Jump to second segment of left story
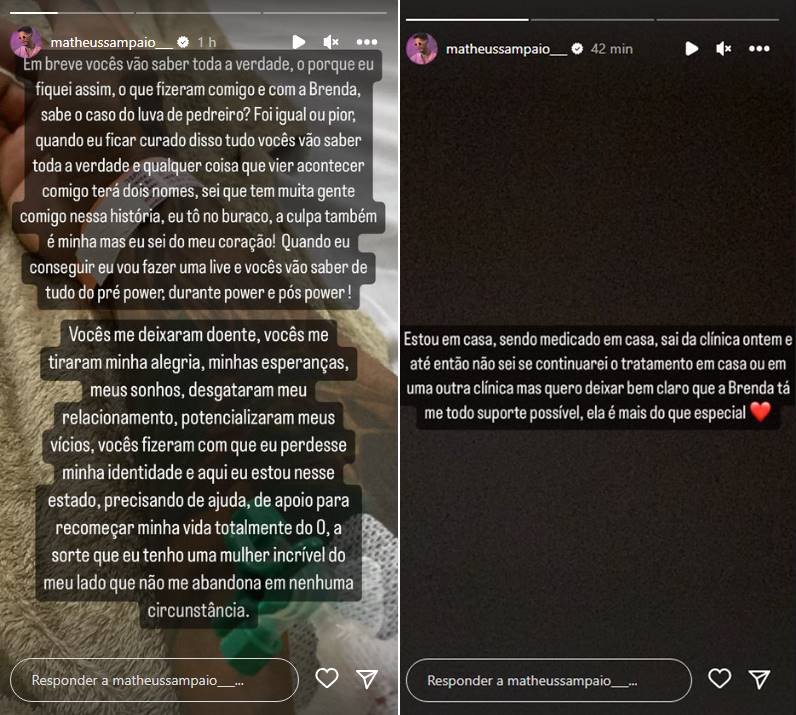This screenshot has height=715, width=796. tap(198, 12)
